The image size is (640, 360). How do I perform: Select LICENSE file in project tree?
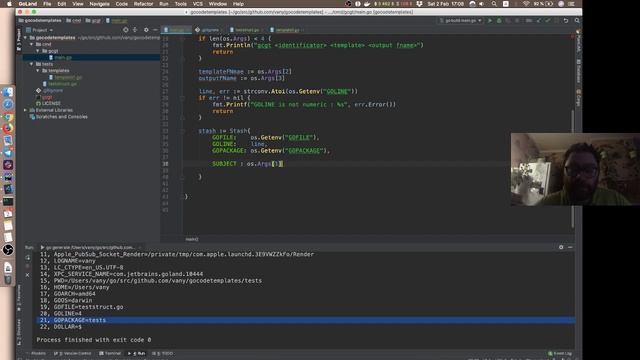tap(51, 103)
